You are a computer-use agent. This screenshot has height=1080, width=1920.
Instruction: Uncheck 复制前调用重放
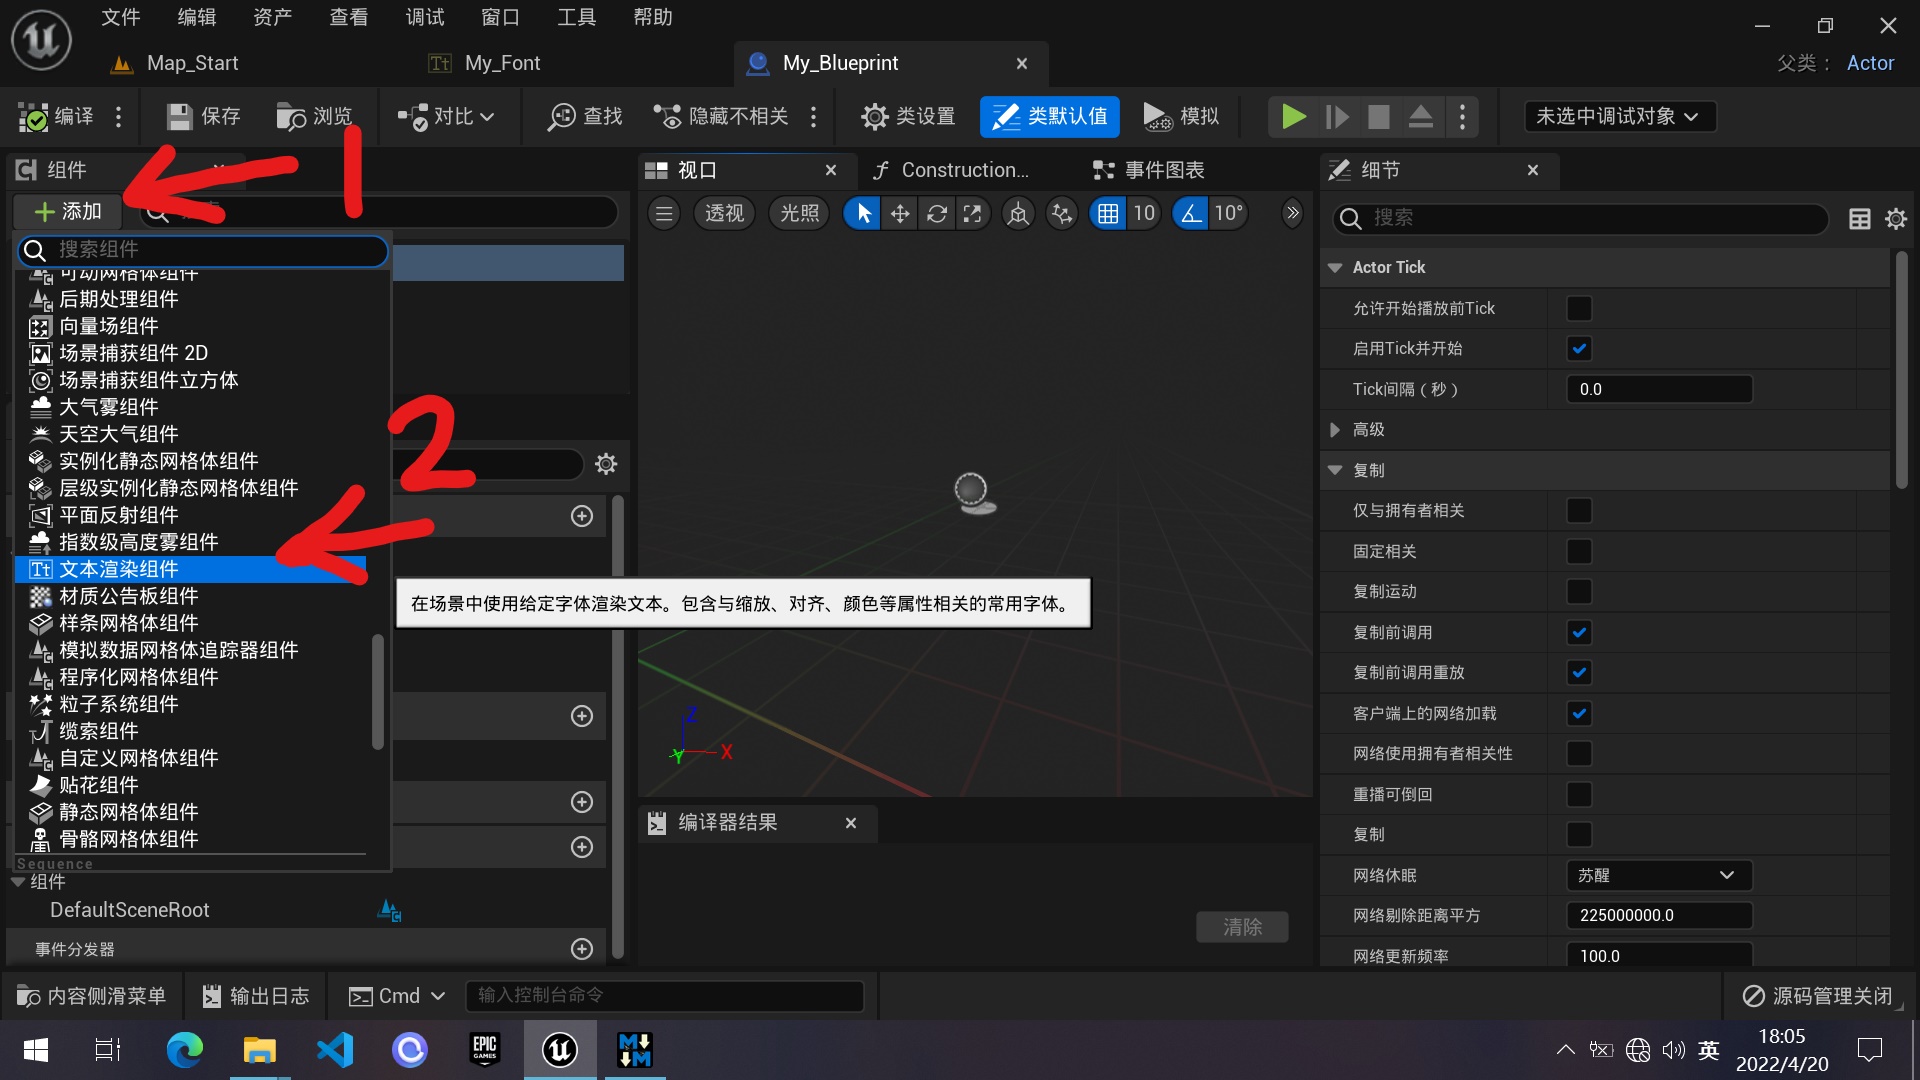tap(1579, 673)
